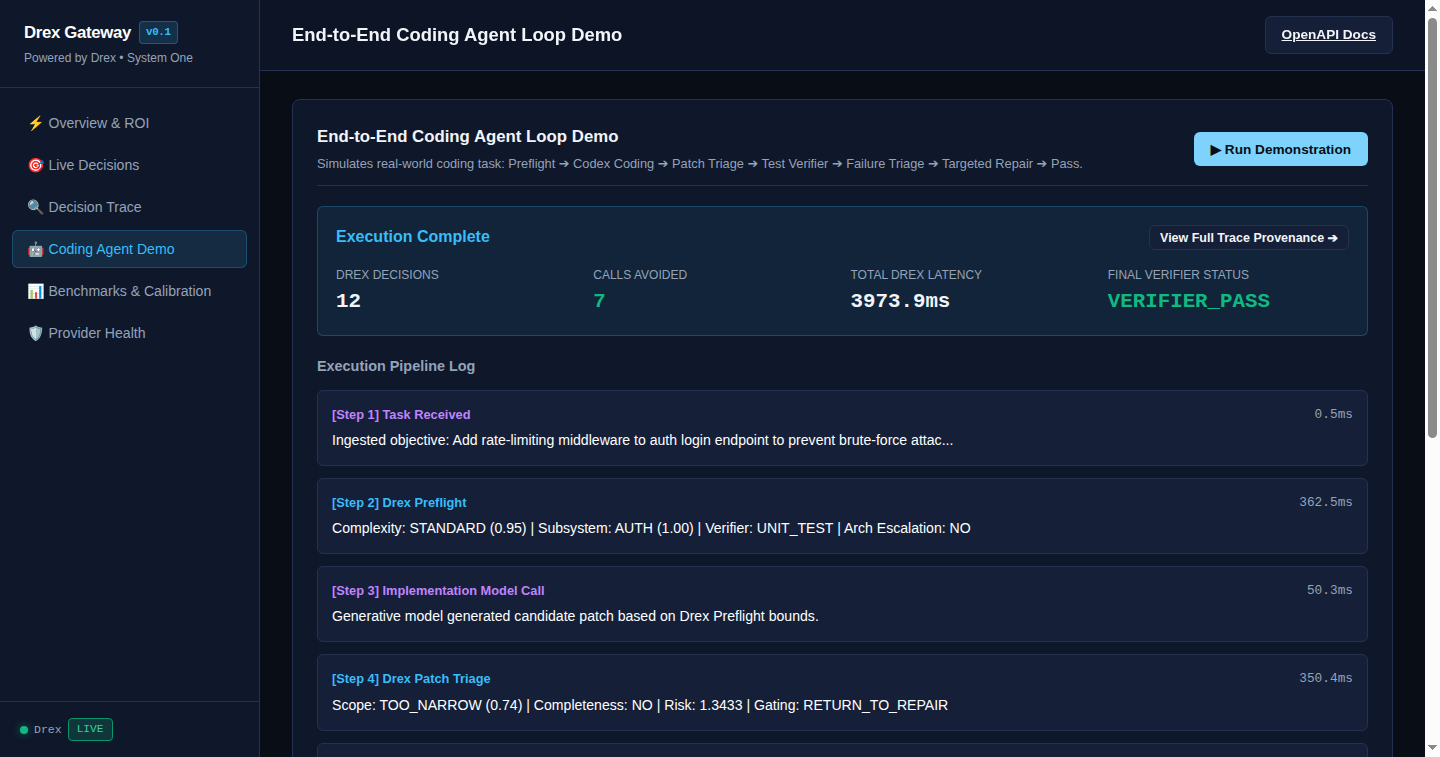The image size is (1440, 757).
Task: Click the 50.3ms timing of Step 3
Action: click(1330, 590)
